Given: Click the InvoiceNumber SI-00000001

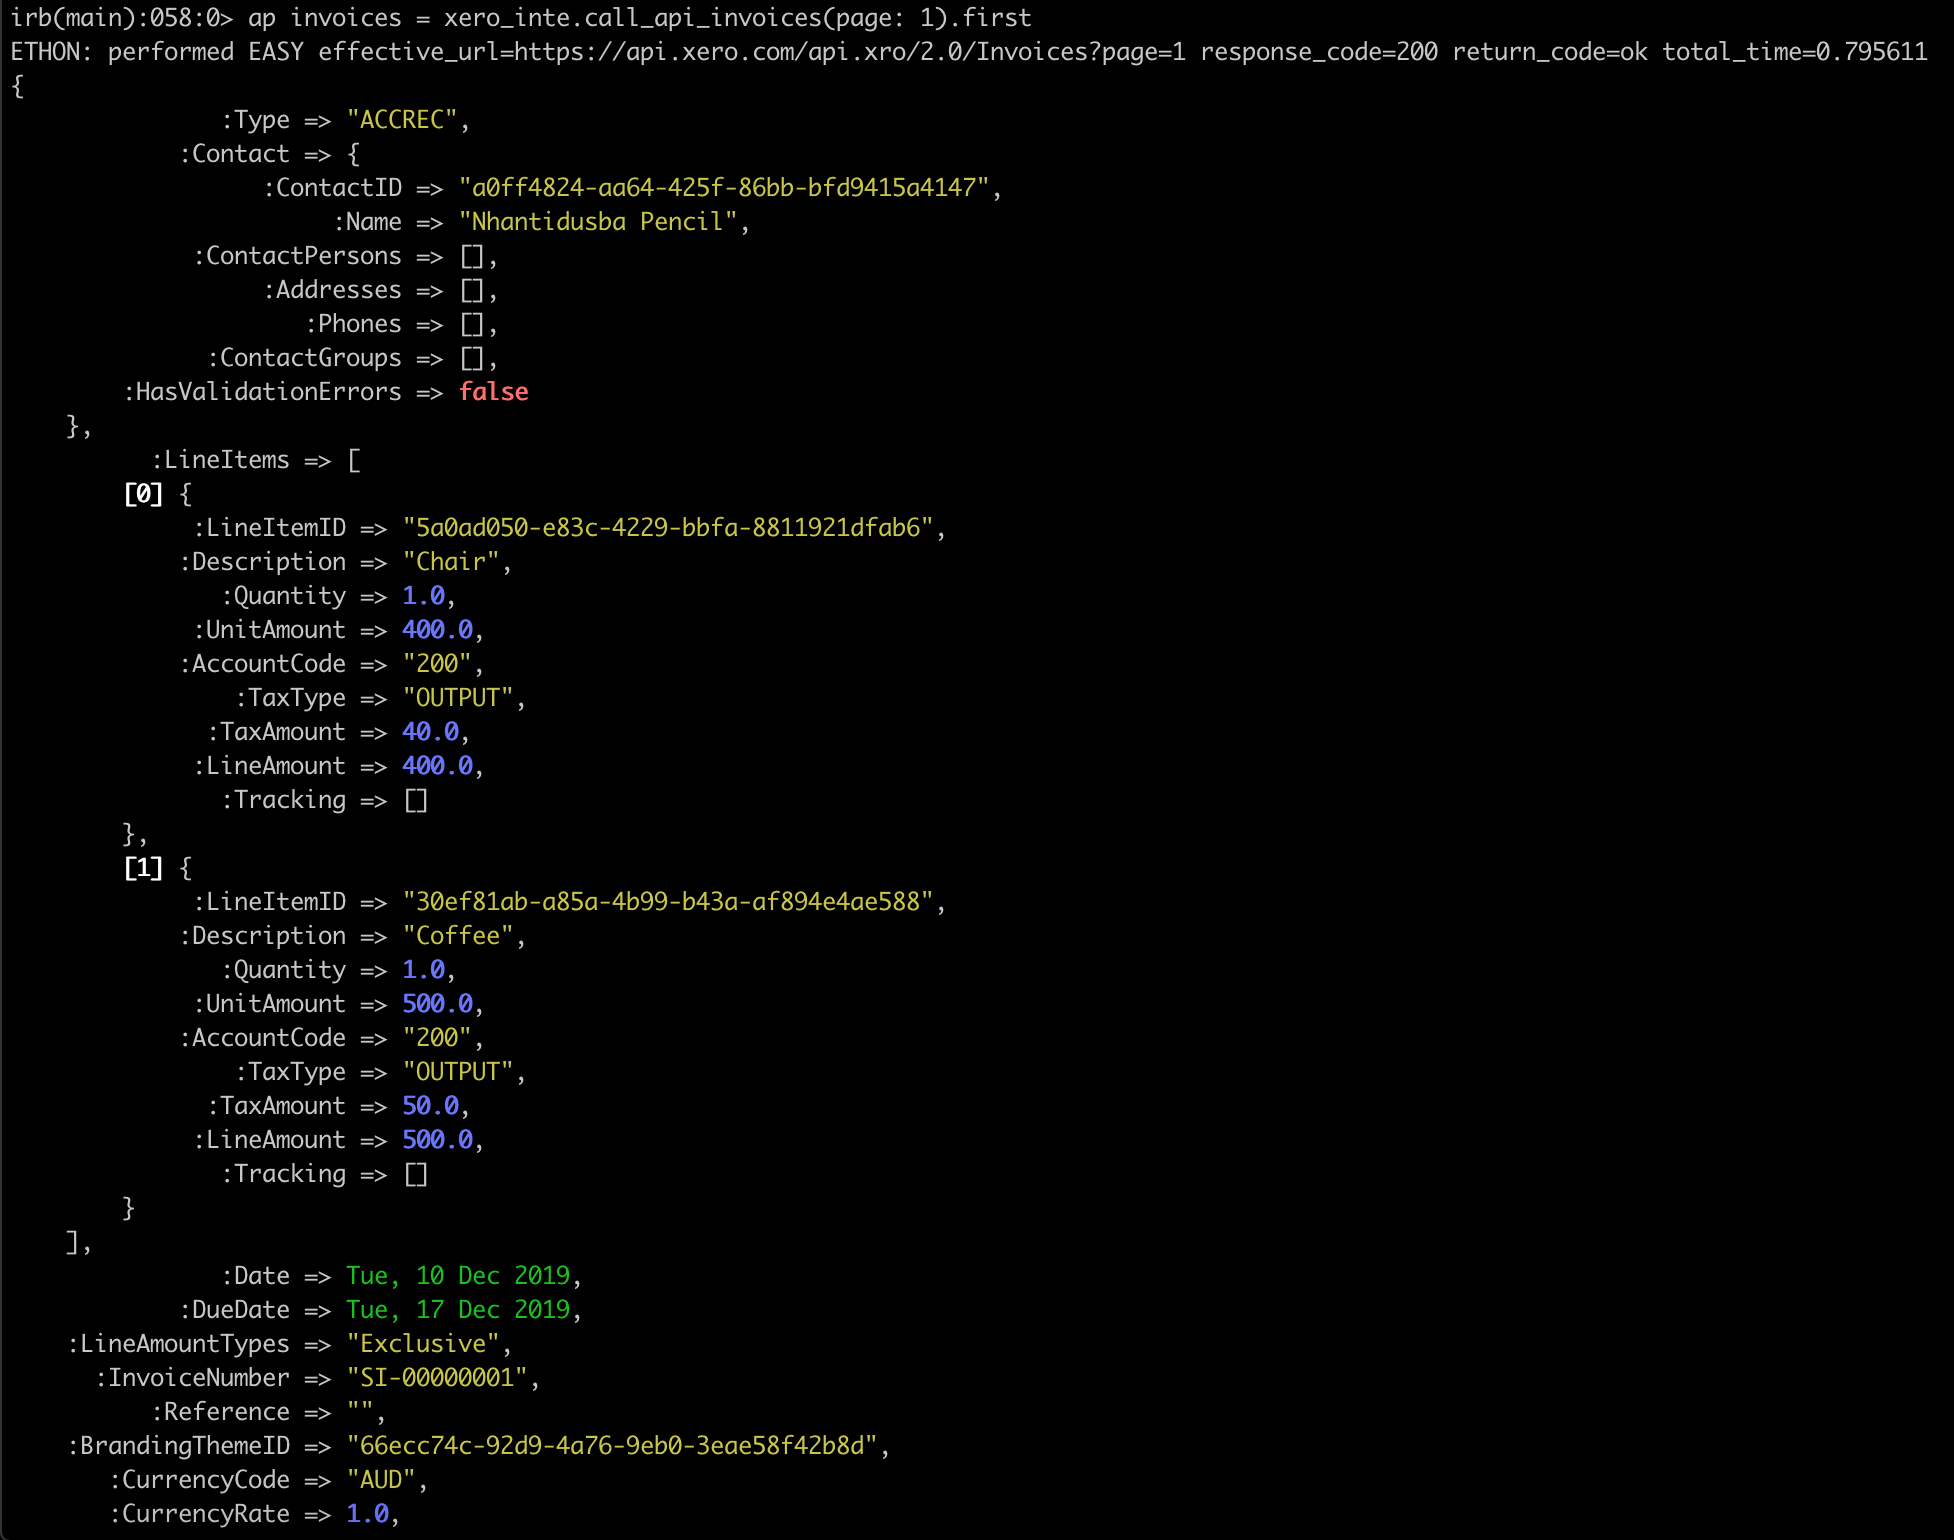Looking at the screenshot, I should point(440,1377).
